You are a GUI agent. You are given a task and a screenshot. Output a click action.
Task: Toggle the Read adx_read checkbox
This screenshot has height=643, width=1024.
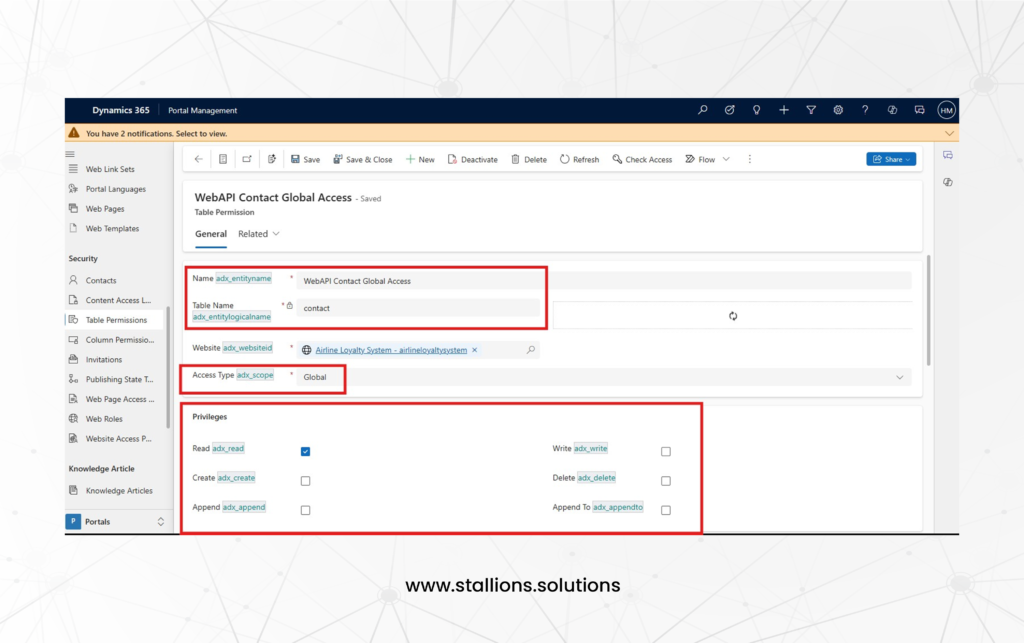306,451
